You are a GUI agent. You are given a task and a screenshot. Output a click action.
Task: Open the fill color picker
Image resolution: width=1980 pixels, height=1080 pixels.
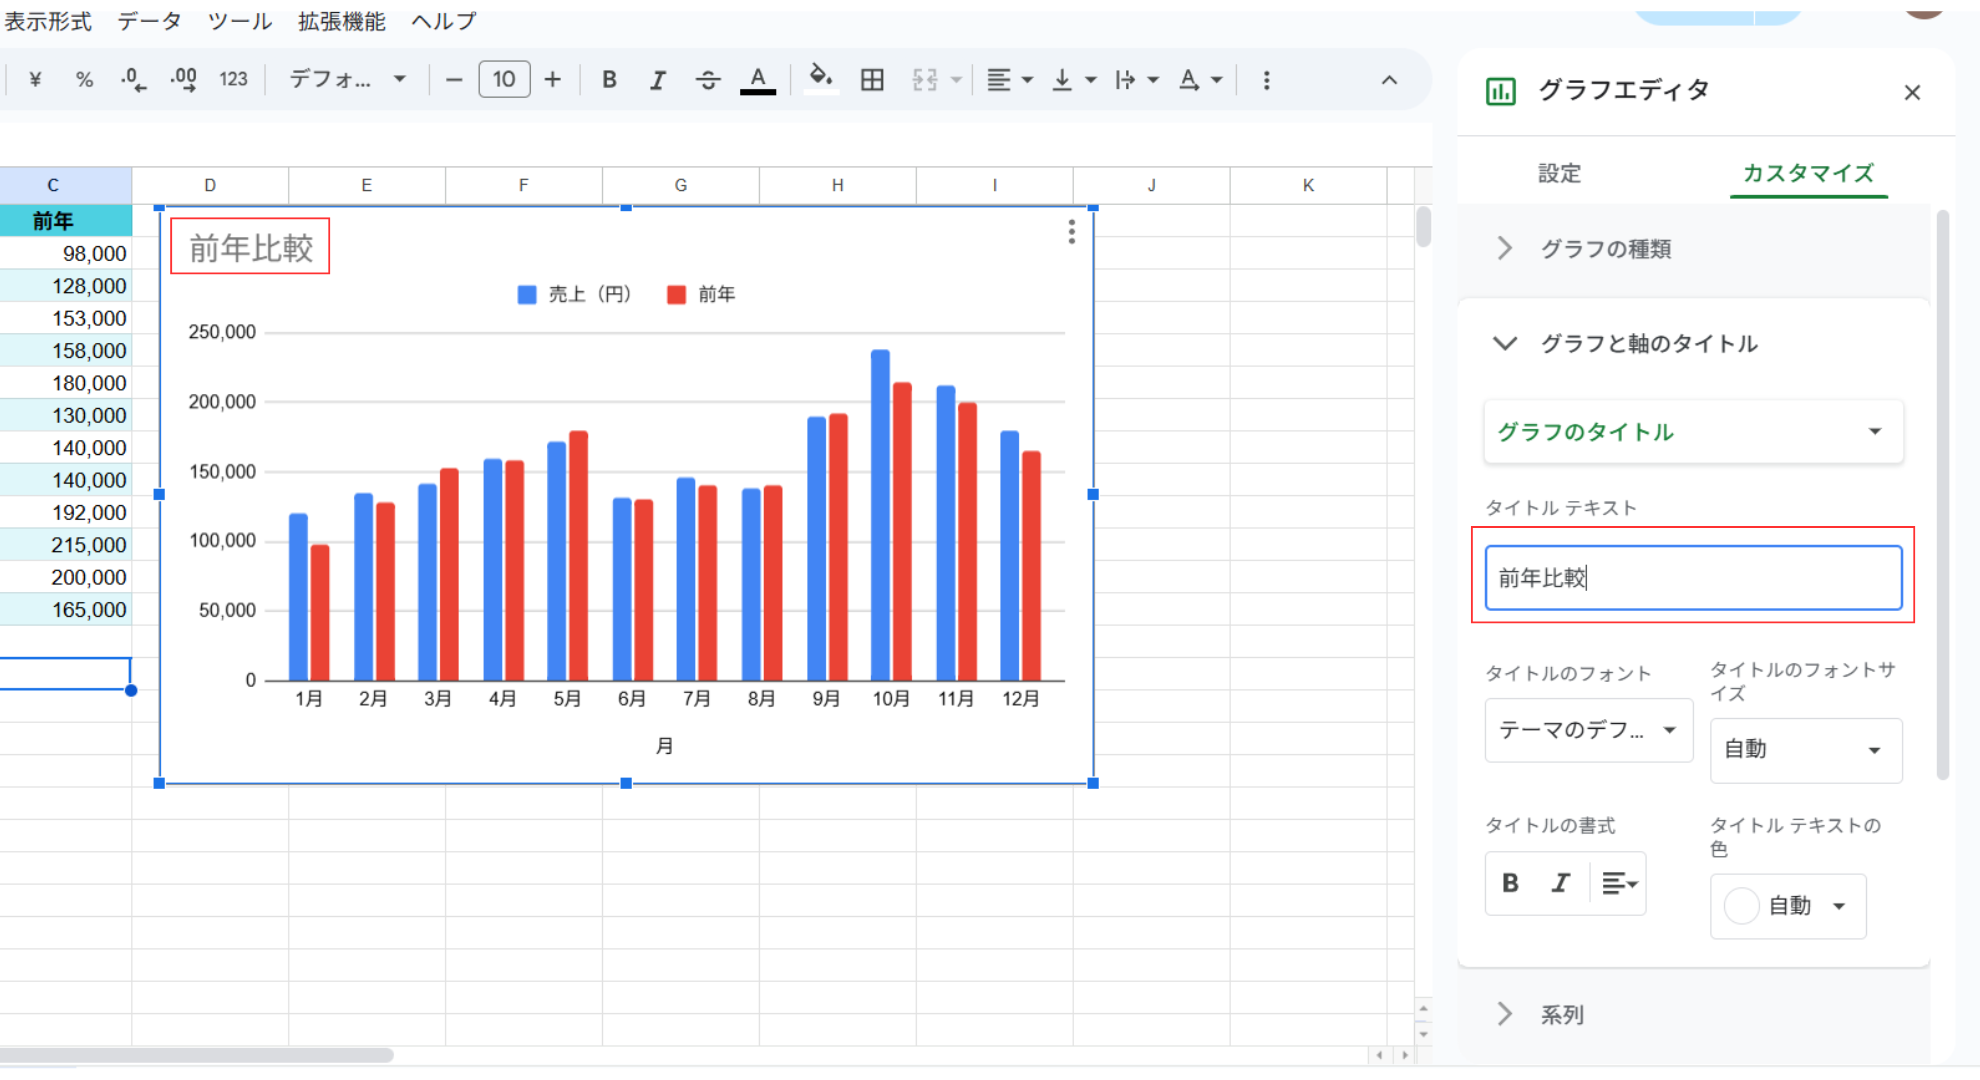click(820, 78)
